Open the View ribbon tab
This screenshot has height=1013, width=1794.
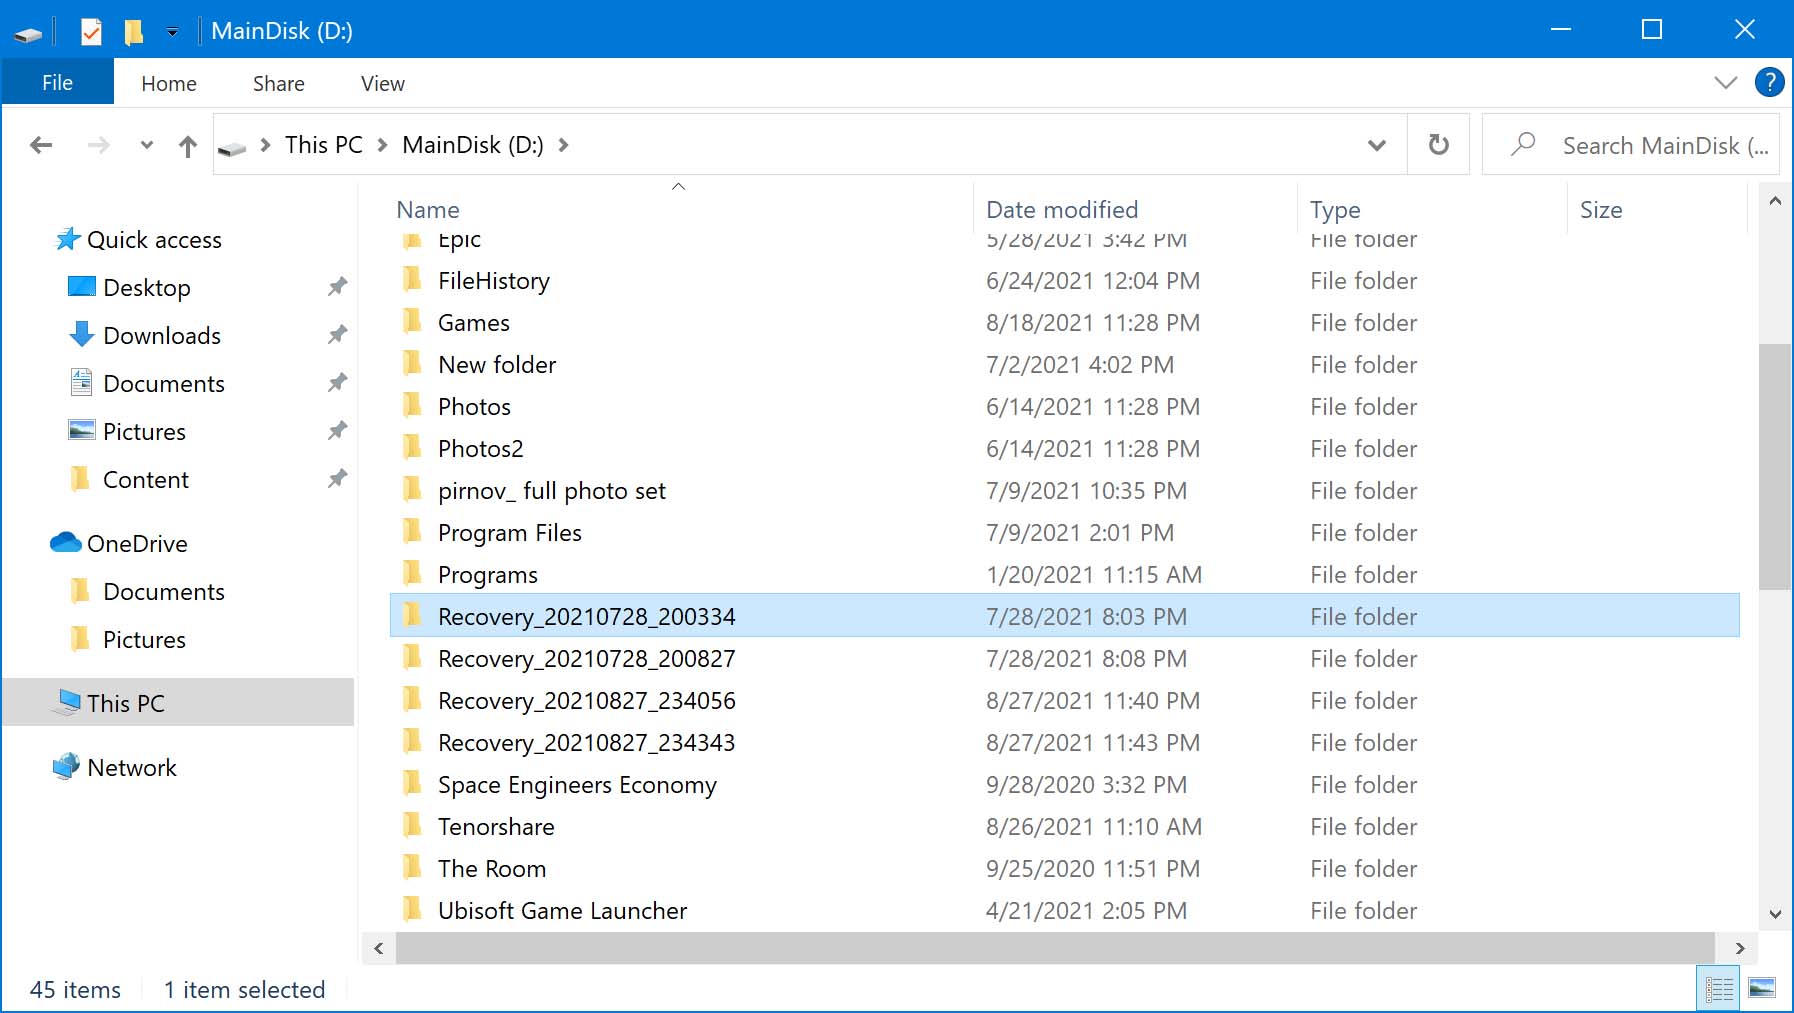pyautogui.click(x=383, y=83)
